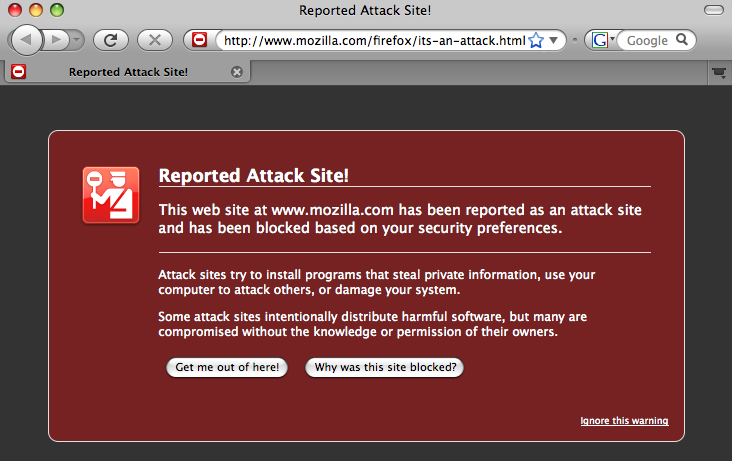Reload the current page
The height and width of the screenshot is (461, 732).
(110, 40)
